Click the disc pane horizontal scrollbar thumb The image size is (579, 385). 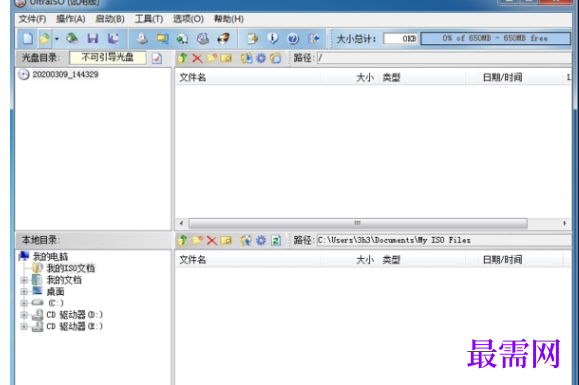coord(358,223)
